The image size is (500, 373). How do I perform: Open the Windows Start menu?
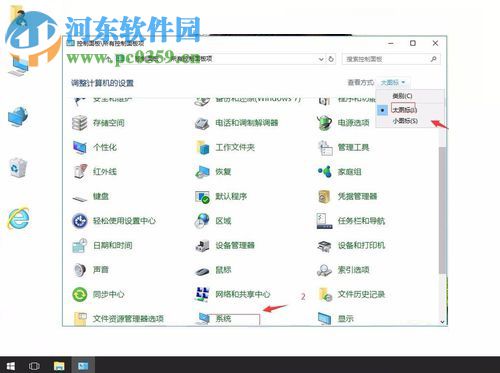click(11, 366)
